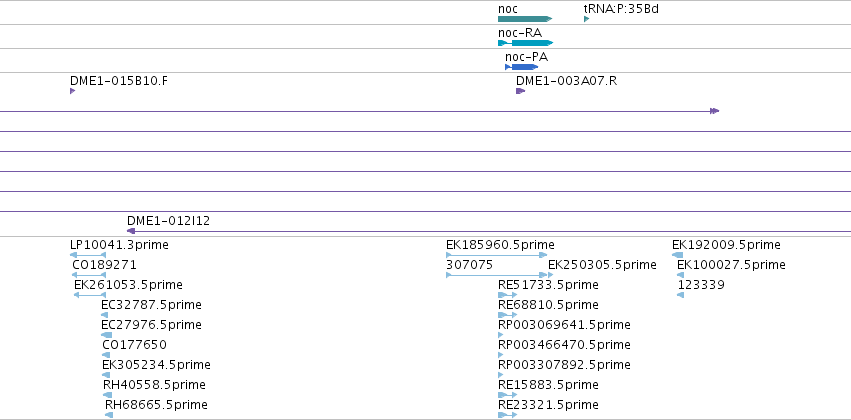Click the EC27976.5prime EST arrow
This screenshot has height=420, width=851.
coord(106,335)
